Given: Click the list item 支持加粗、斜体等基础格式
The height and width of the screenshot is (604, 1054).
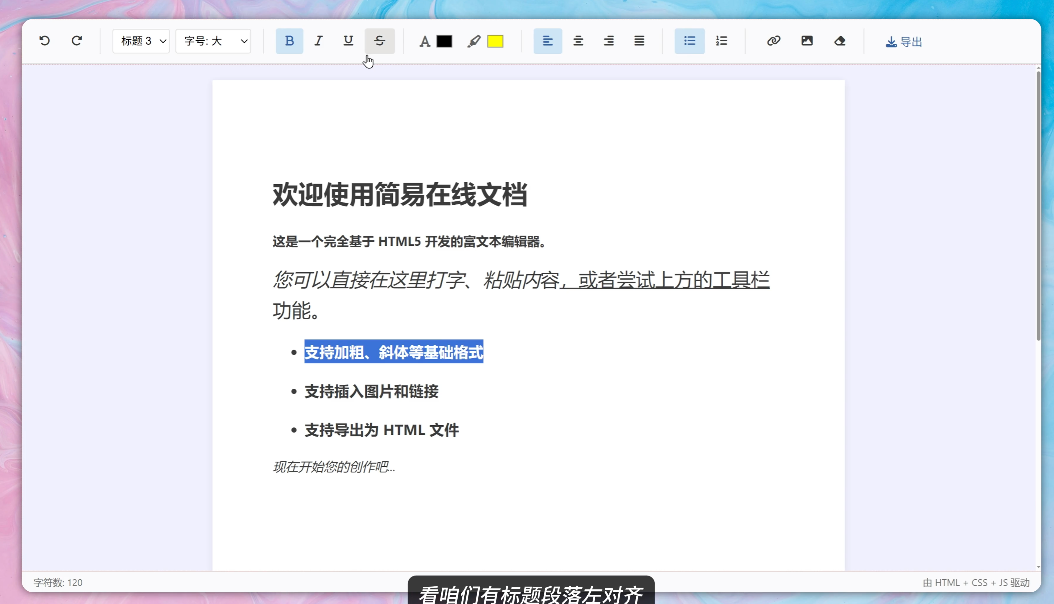Looking at the screenshot, I should (x=394, y=352).
